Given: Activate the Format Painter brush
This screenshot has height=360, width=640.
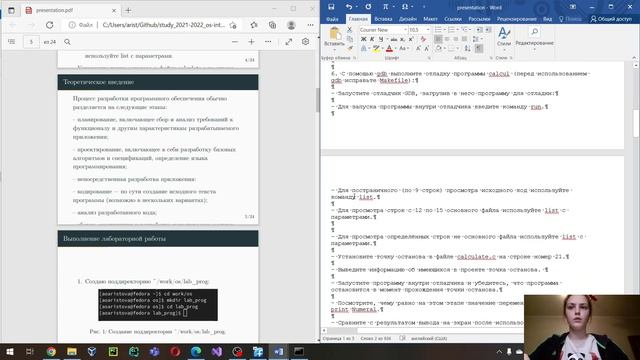Looking at the screenshot, I should point(349,49).
